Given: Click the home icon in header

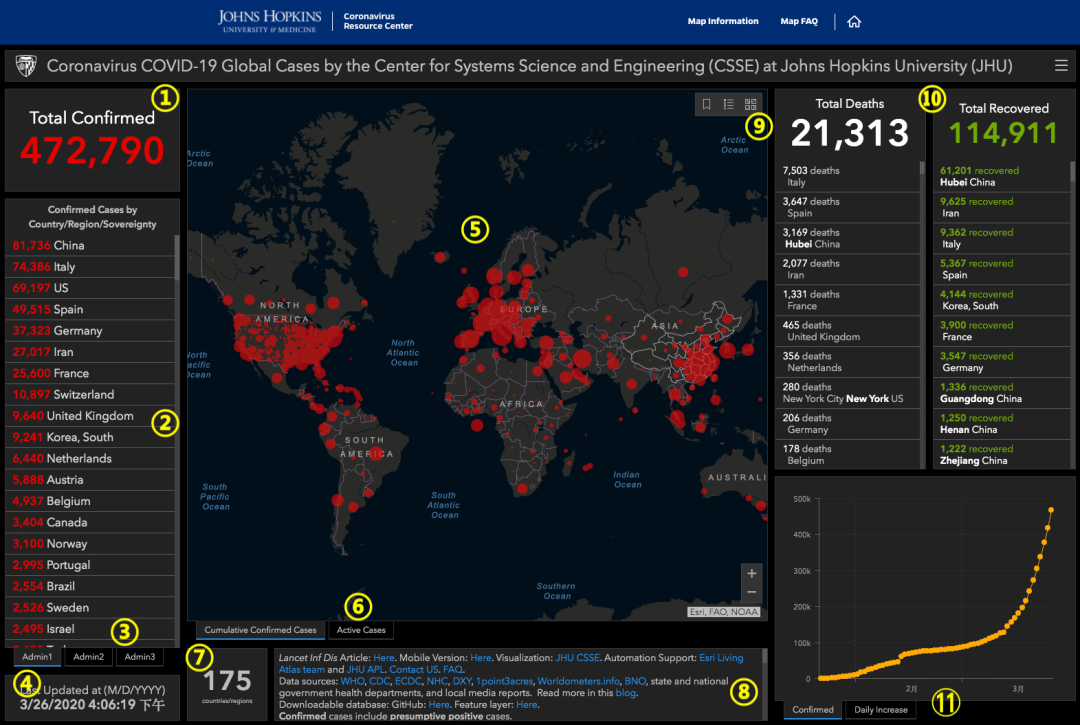Looking at the screenshot, I should click(854, 21).
